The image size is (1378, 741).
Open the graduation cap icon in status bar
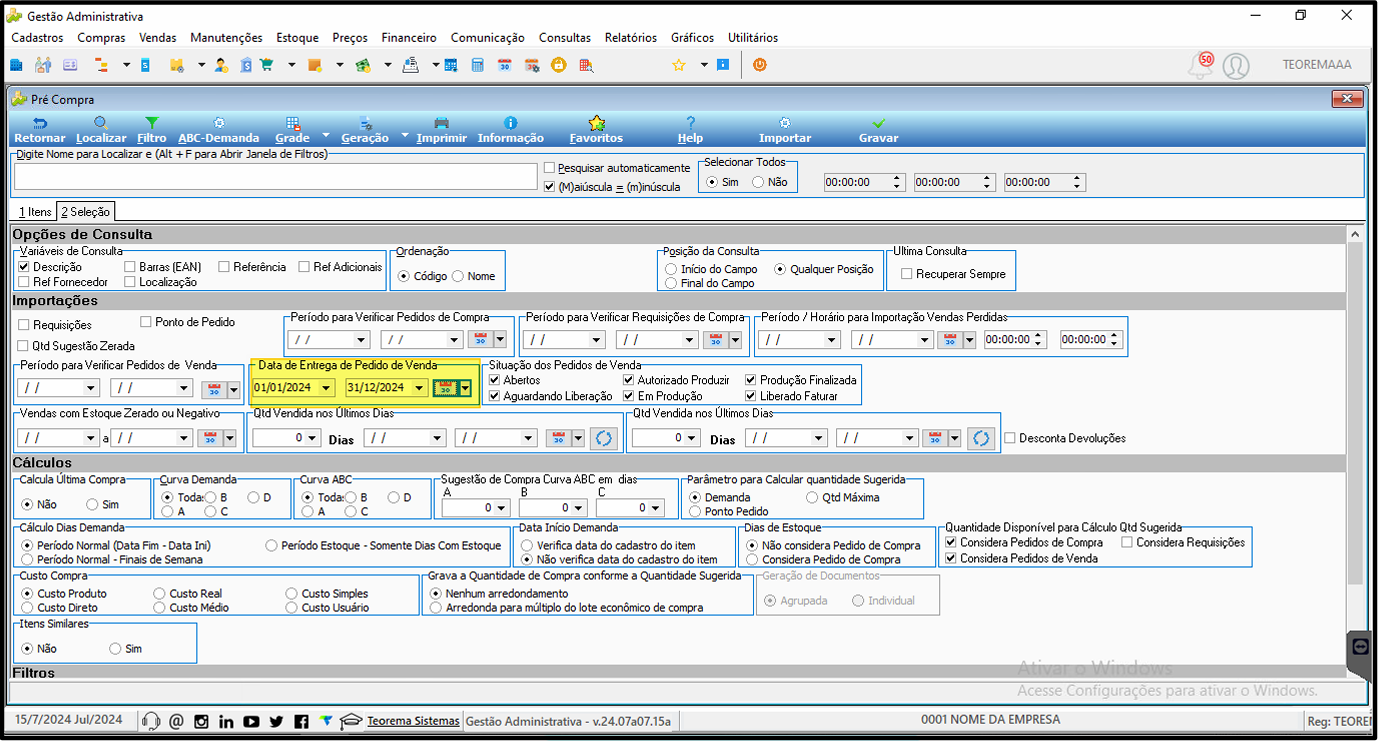tap(351, 721)
